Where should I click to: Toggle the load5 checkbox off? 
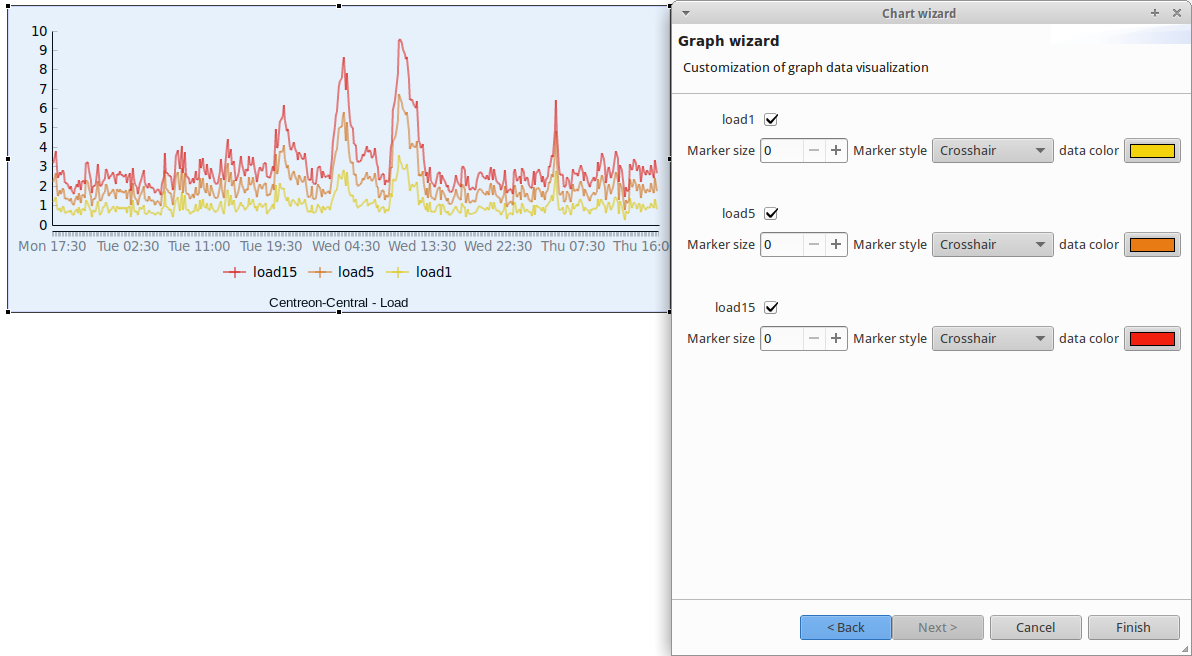[x=771, y=213]
